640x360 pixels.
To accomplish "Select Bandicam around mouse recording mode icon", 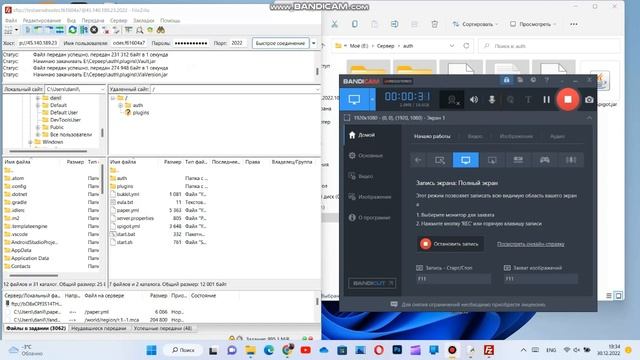I will click(x=492, y=160).
